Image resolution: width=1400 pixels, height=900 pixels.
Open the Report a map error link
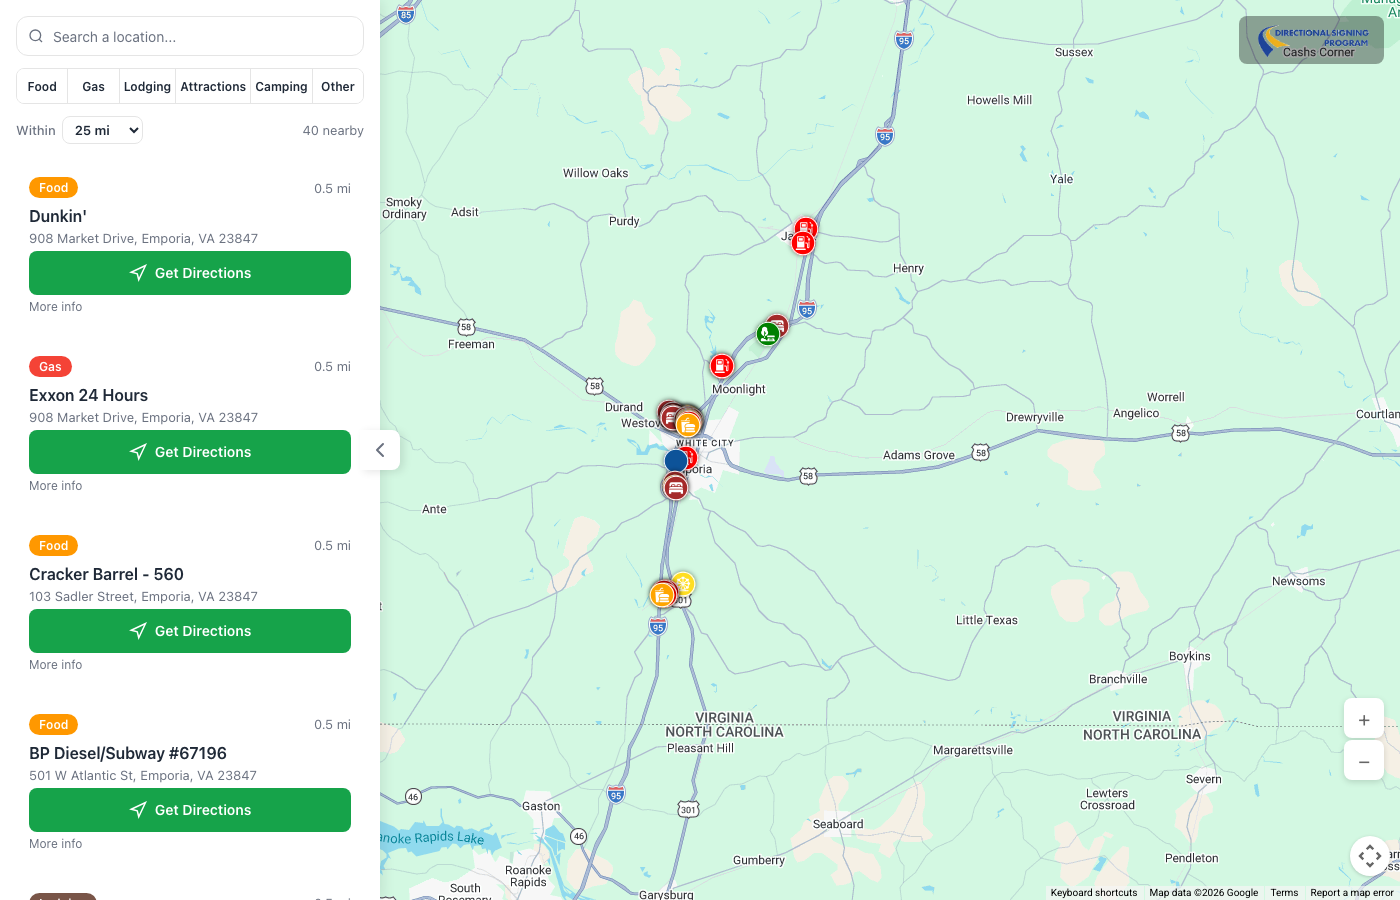[1352, 892]
